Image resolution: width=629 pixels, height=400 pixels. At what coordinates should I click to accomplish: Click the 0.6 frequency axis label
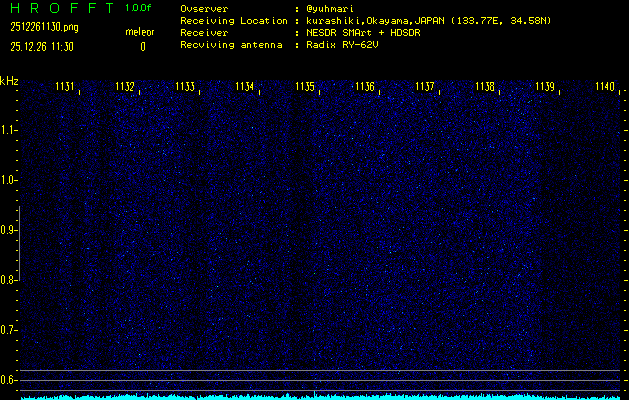click(9, 379)
